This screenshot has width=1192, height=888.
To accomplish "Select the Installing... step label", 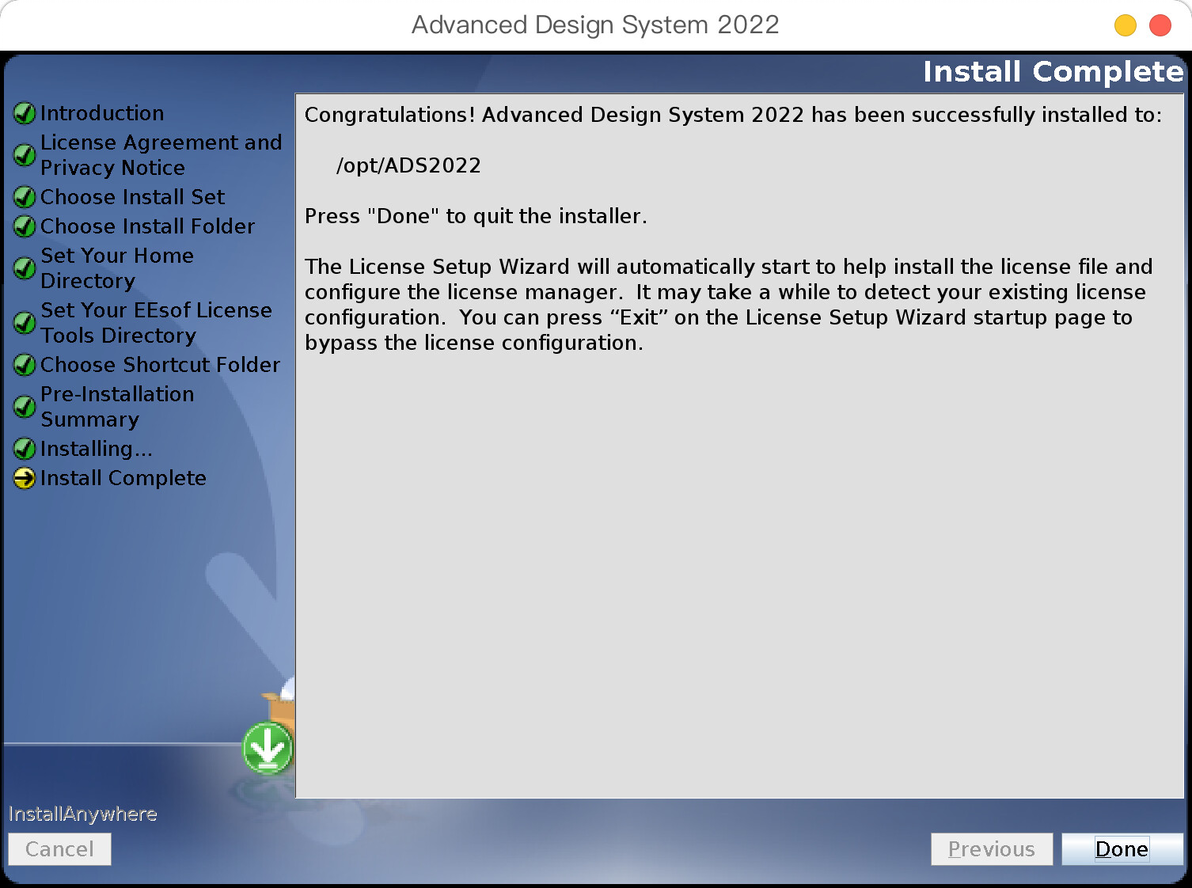I will [97, 449].
